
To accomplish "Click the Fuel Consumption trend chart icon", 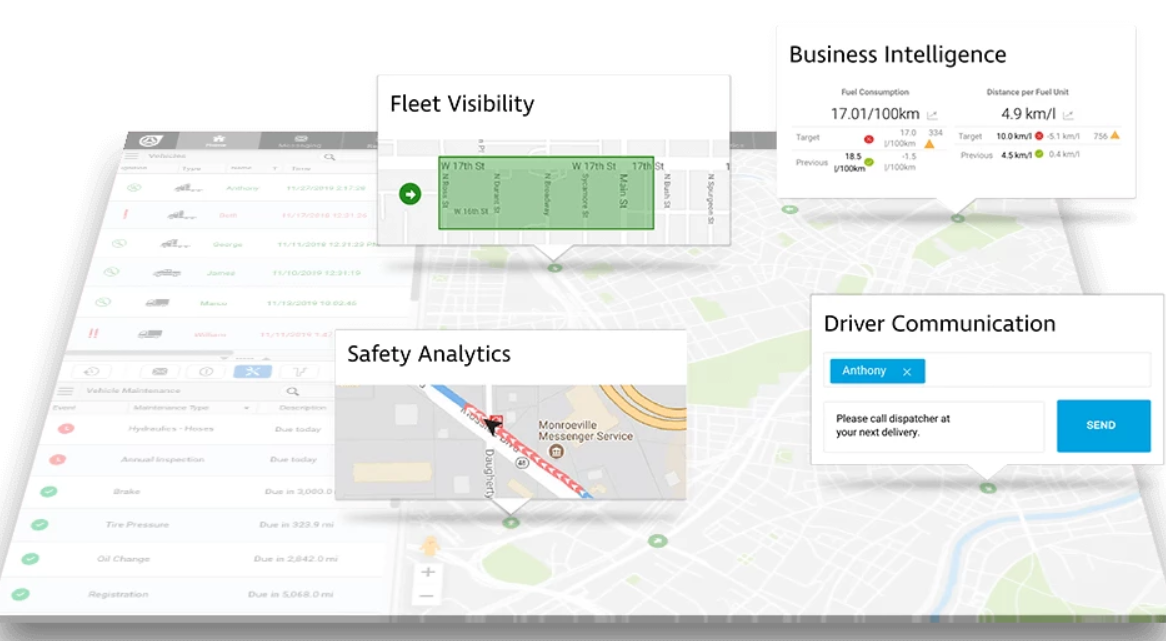I will [x=932, y=115].
